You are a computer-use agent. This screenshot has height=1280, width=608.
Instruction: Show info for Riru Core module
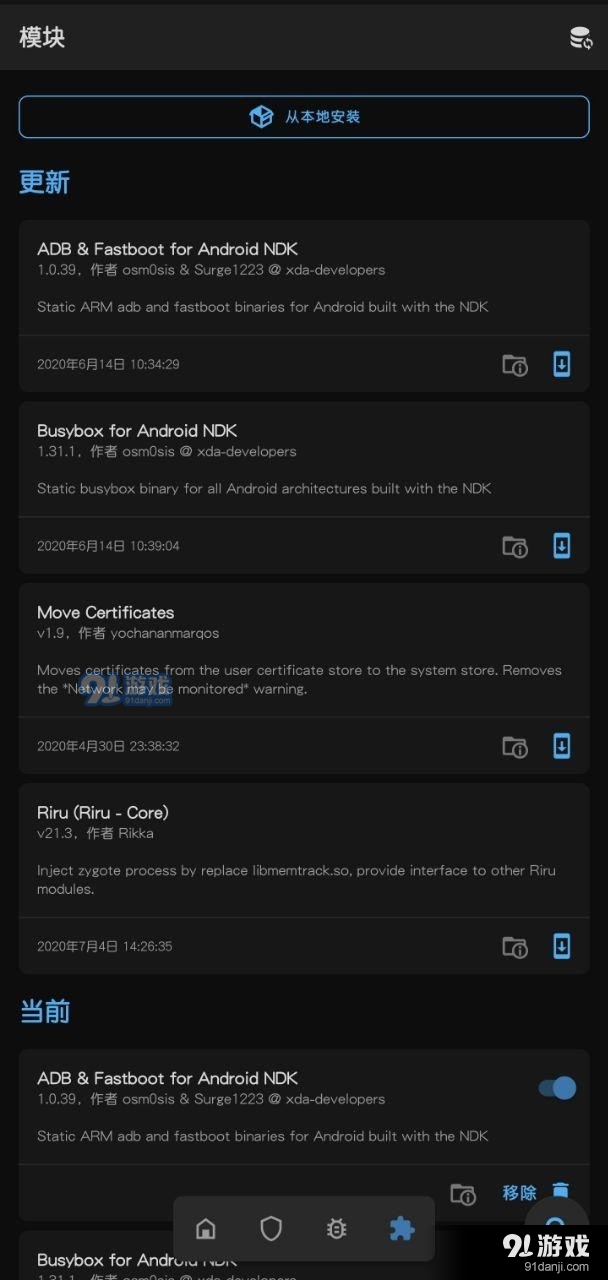(x=514, y=946)
